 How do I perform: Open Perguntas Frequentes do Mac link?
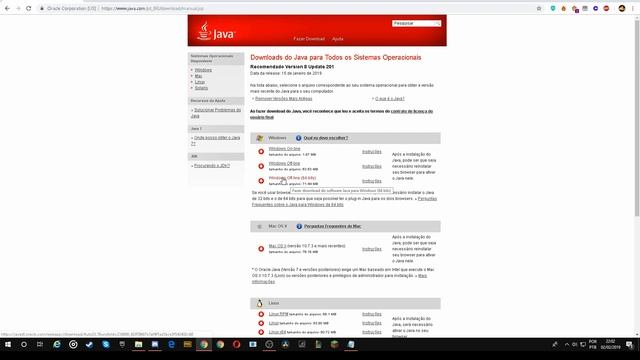coord(332,226)
